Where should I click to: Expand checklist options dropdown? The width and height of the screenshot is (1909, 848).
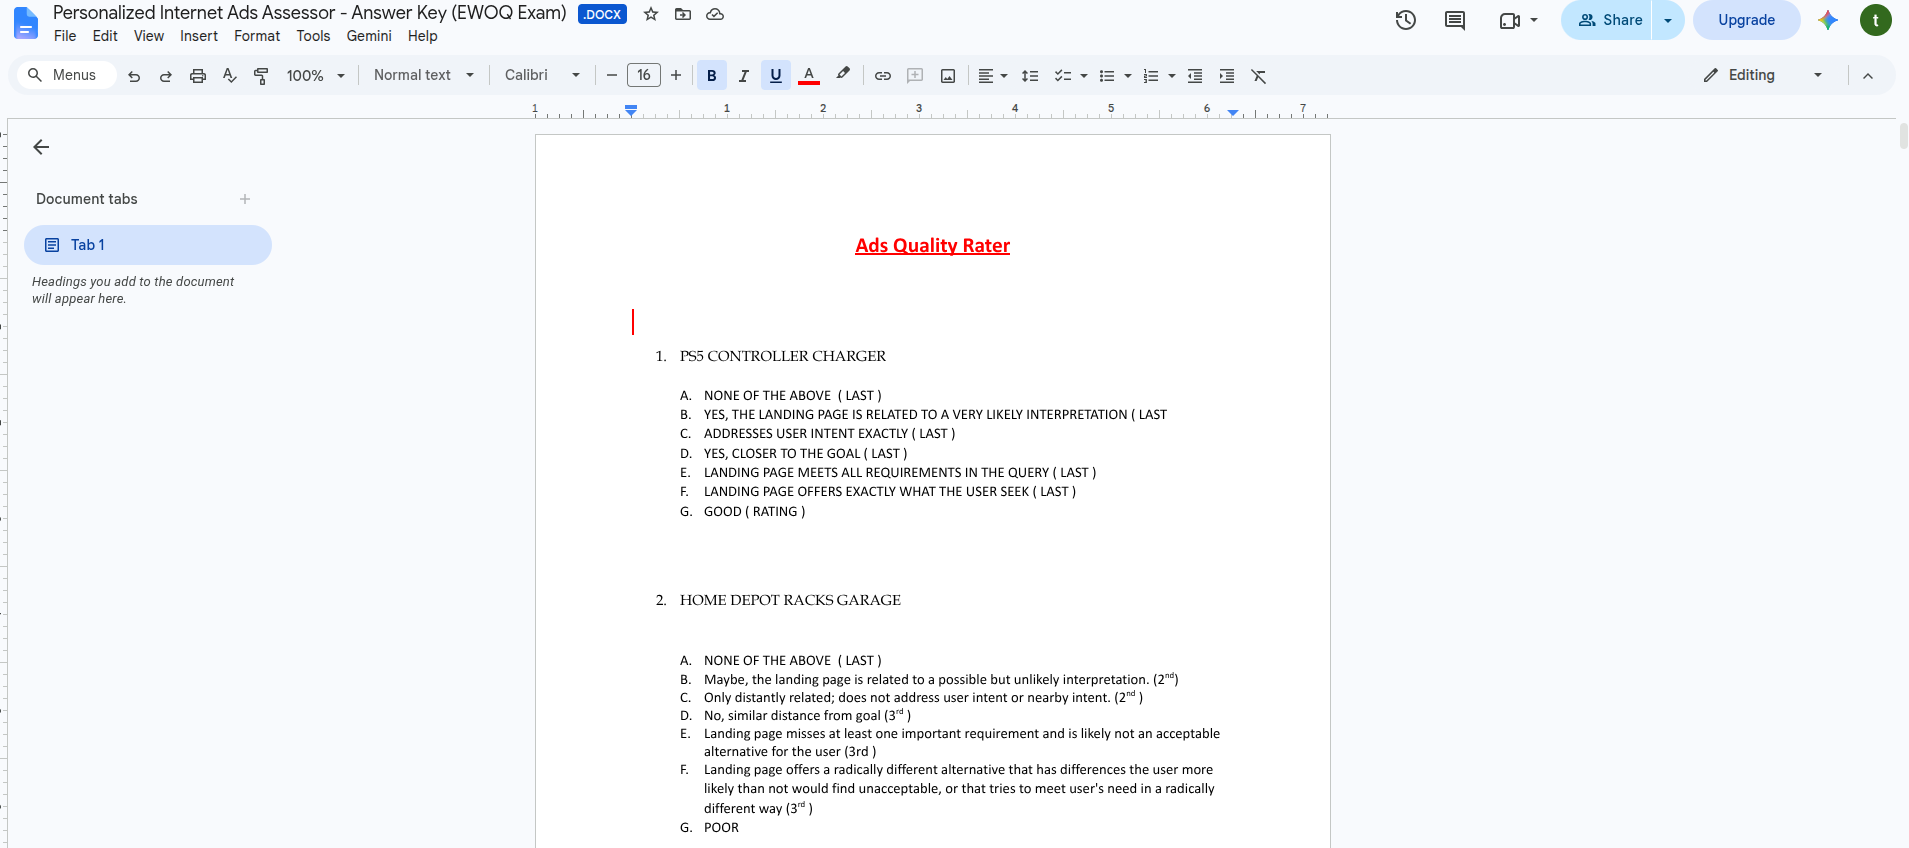pyautogui.click(x=1084, y=76)
